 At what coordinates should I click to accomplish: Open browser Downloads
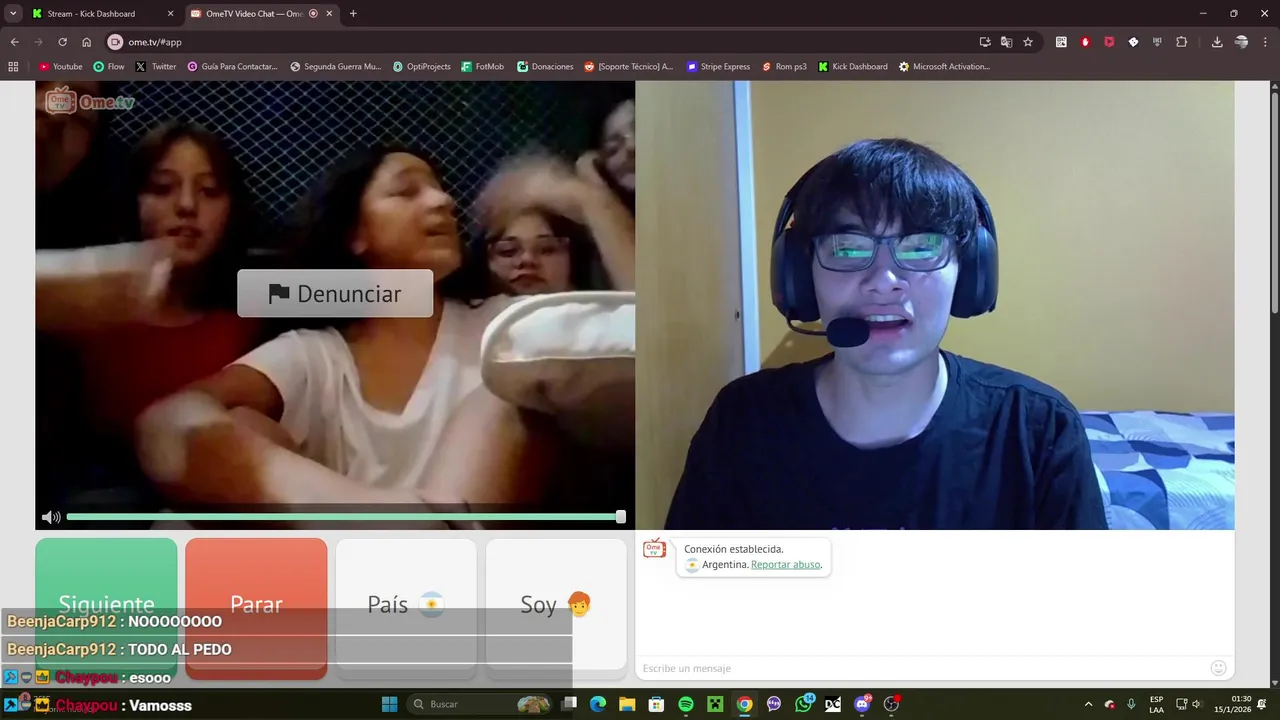click(x=1217, y=42)
